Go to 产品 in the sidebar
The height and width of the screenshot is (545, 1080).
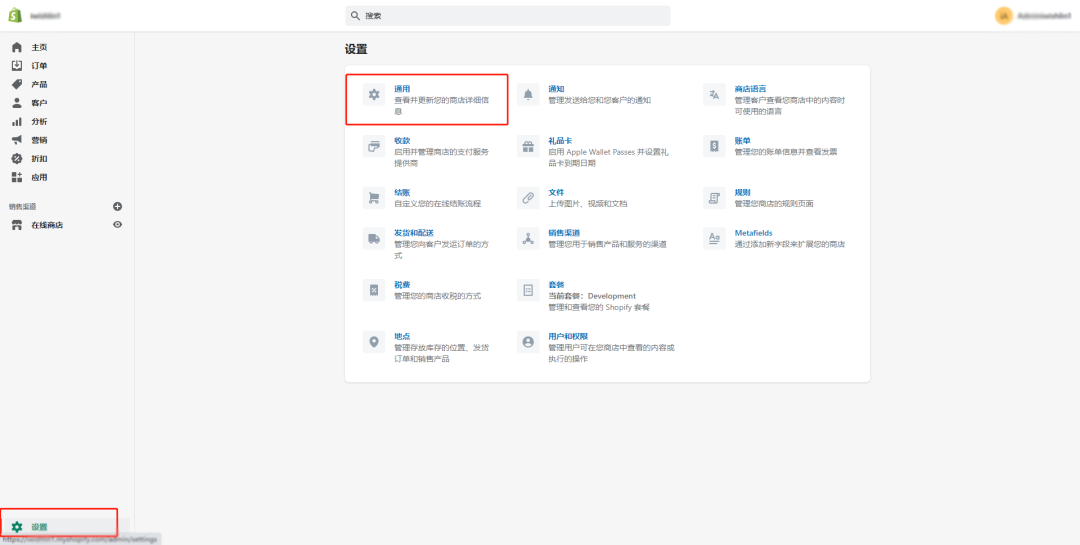pos(39,84)
